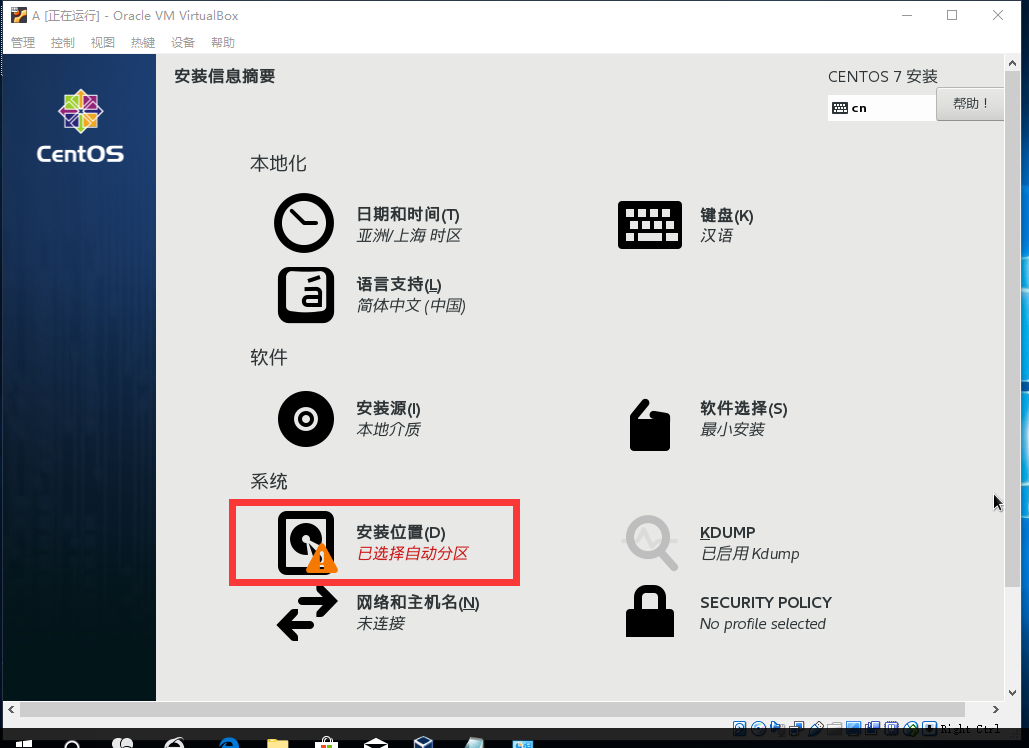
Task: Click the horizontal scrollbar thumb
Action: pyautogui.click(x=492, y=709)
